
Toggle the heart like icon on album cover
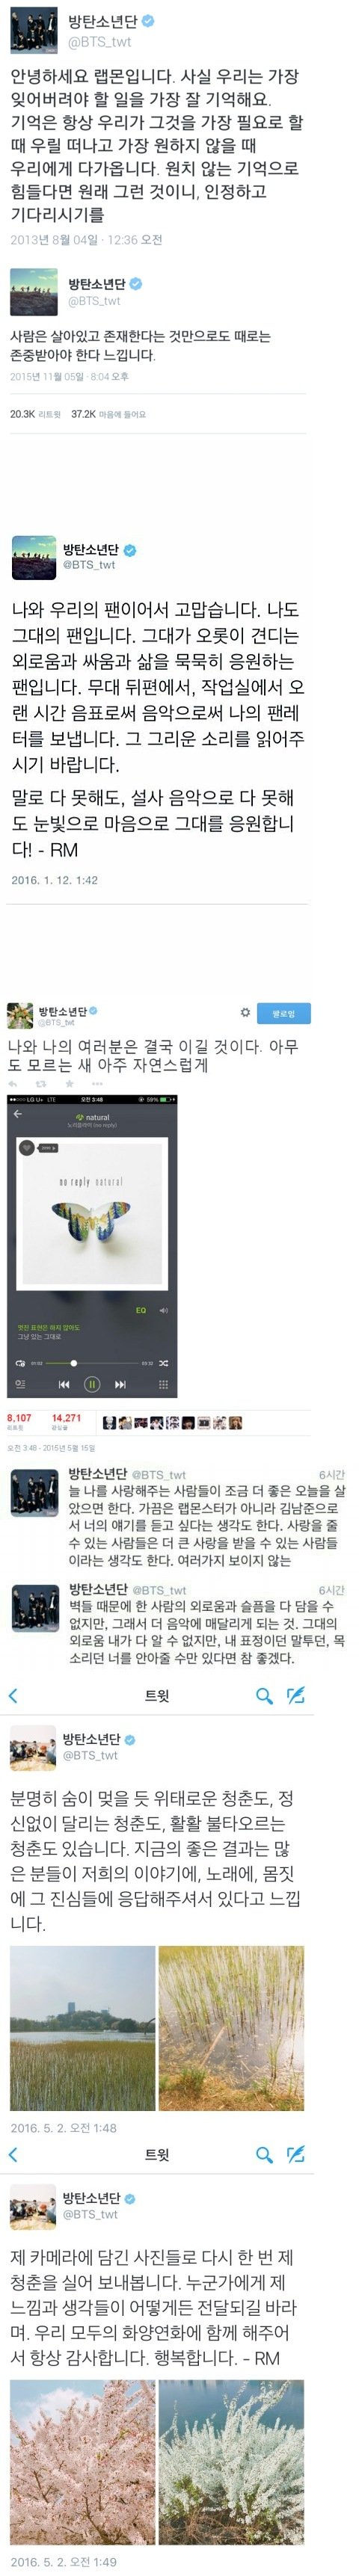tap(27, 1147)
